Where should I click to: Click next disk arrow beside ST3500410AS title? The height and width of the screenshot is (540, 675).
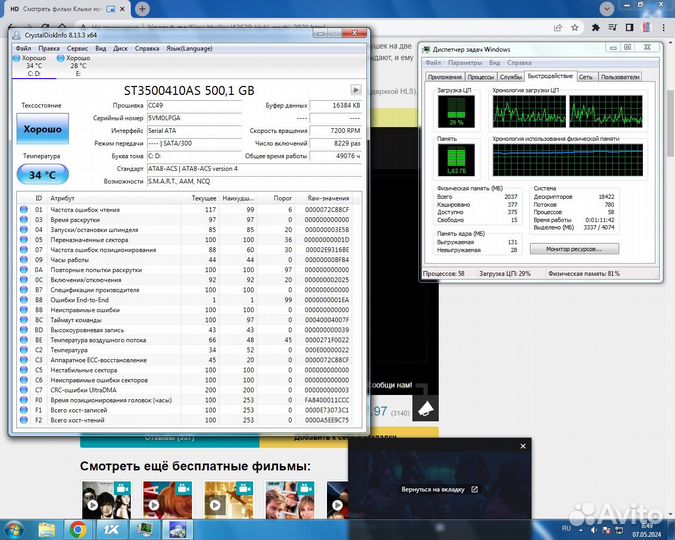355,89
